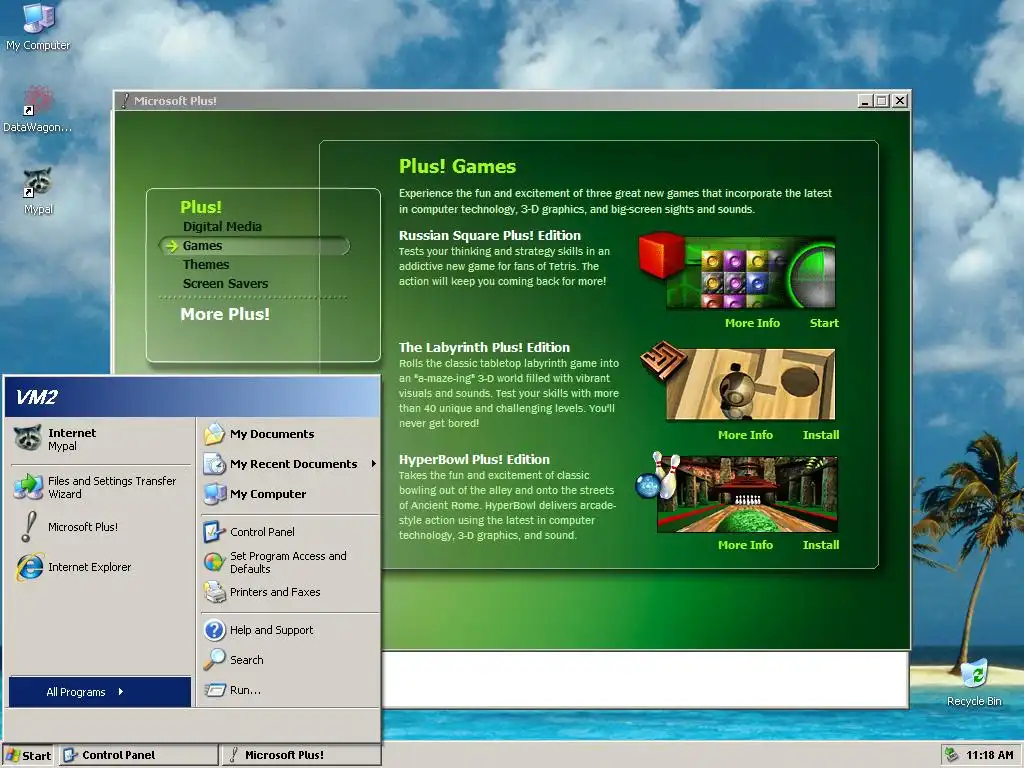The image size is (1024, 768).
Task: Click More Info for HyperBowl
Action: point(745,545)
